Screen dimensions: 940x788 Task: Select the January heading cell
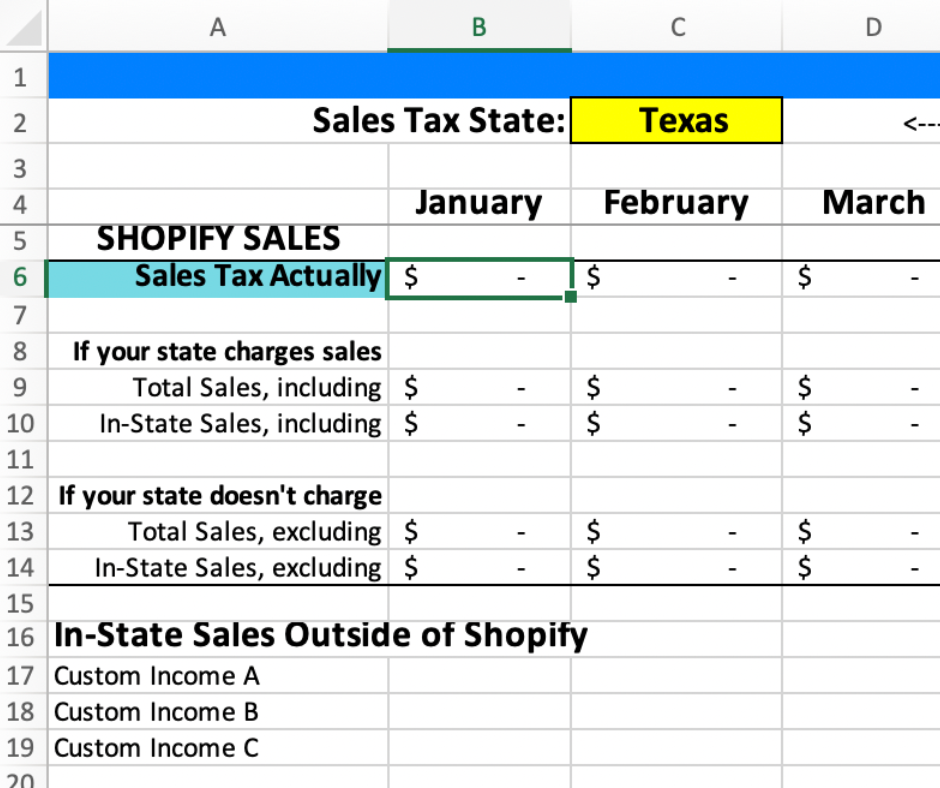[478, 204]
